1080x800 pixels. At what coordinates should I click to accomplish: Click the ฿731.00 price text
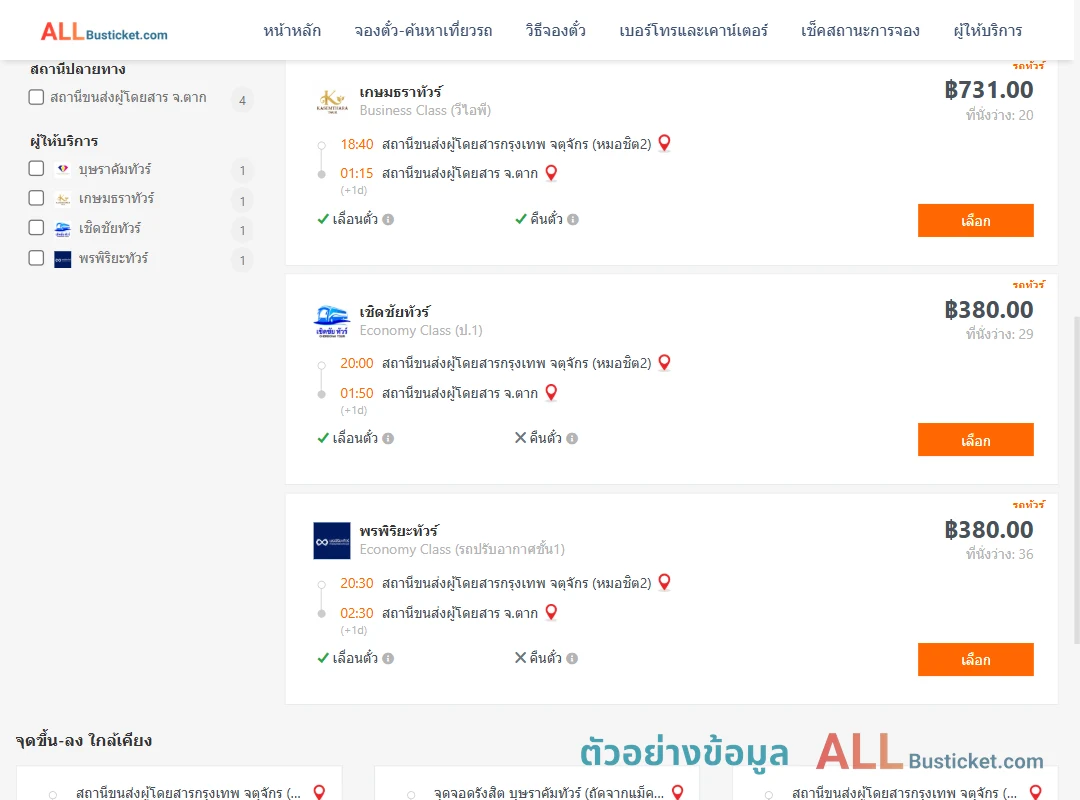click(x=988, y=90)
